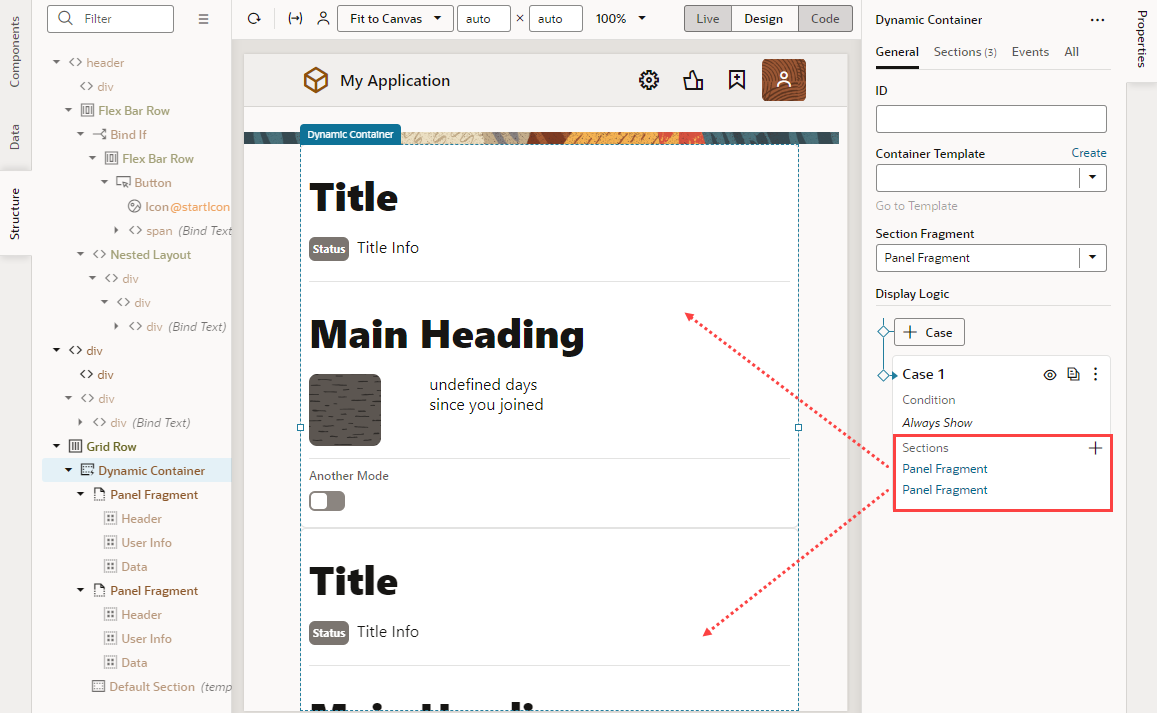1157x713 pixels.
Task: Switch to Design mode
Action: pos(764,18)
